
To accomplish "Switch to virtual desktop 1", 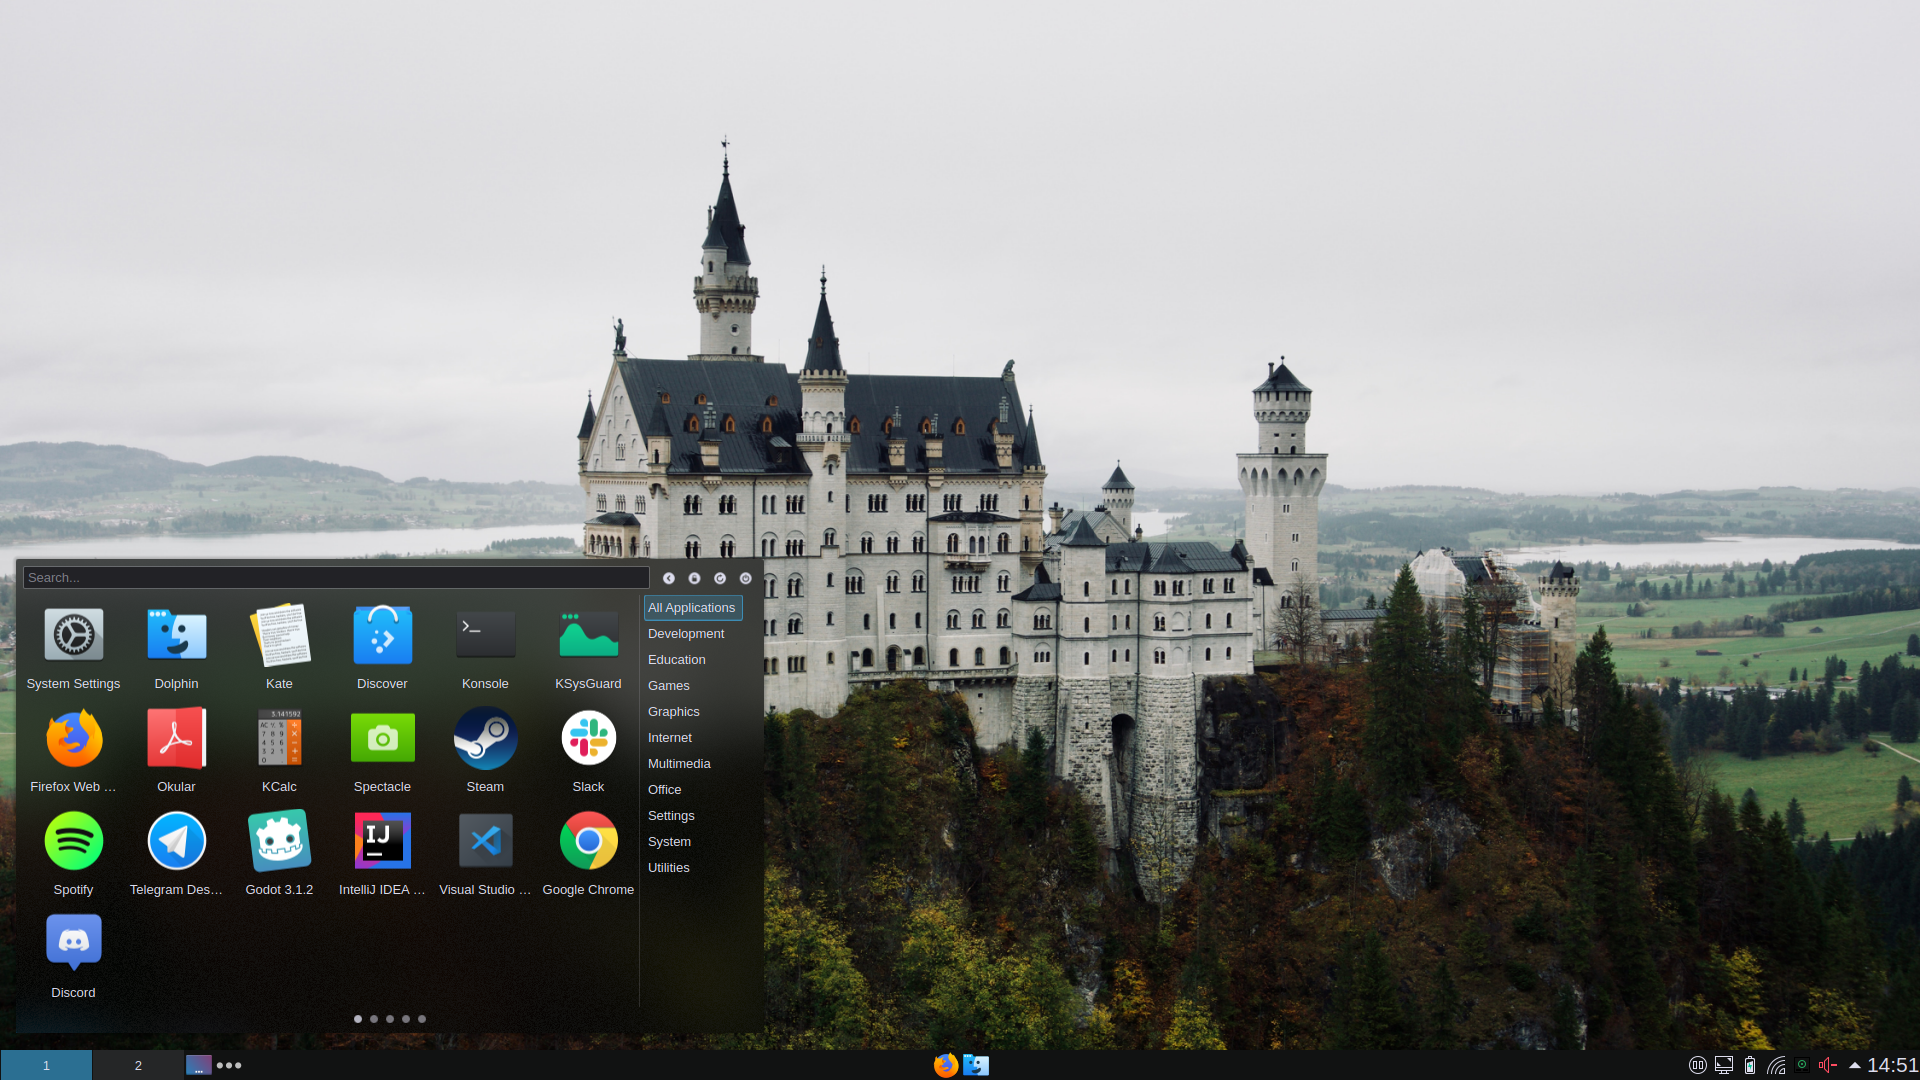I will pos(46,1065).
